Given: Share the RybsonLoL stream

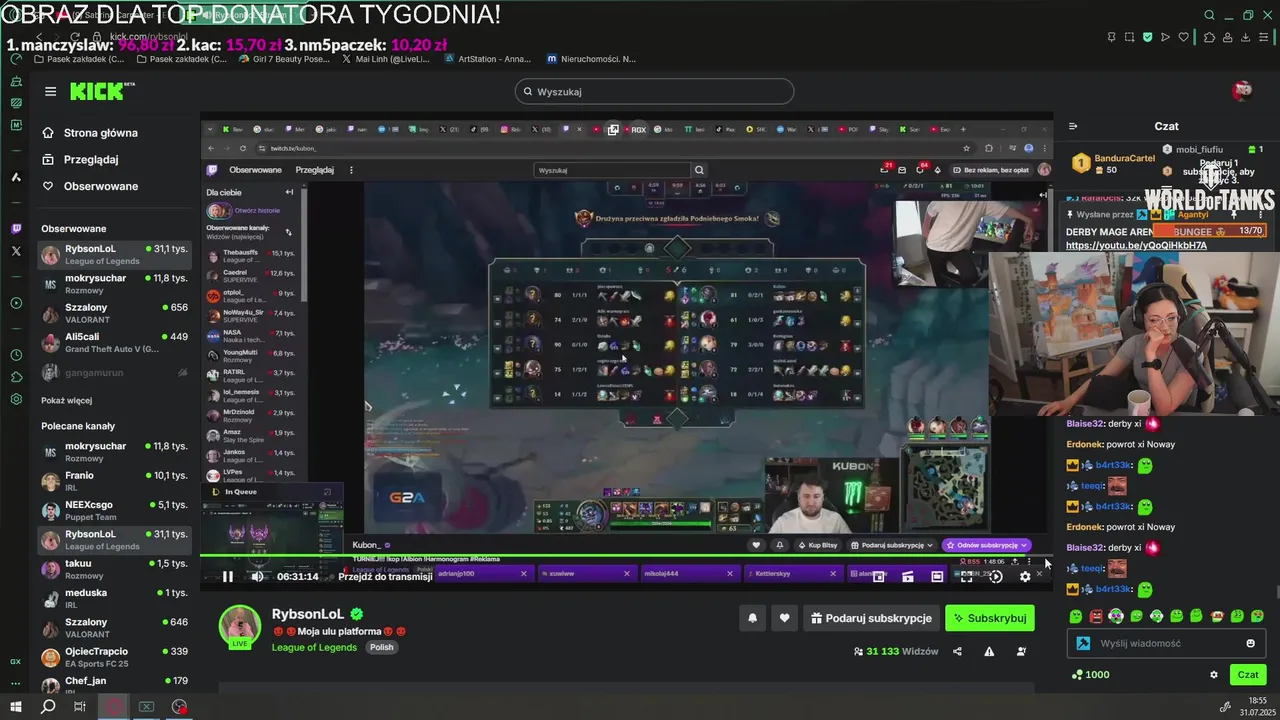Looking at the screenshot, I should click(957, 651).
